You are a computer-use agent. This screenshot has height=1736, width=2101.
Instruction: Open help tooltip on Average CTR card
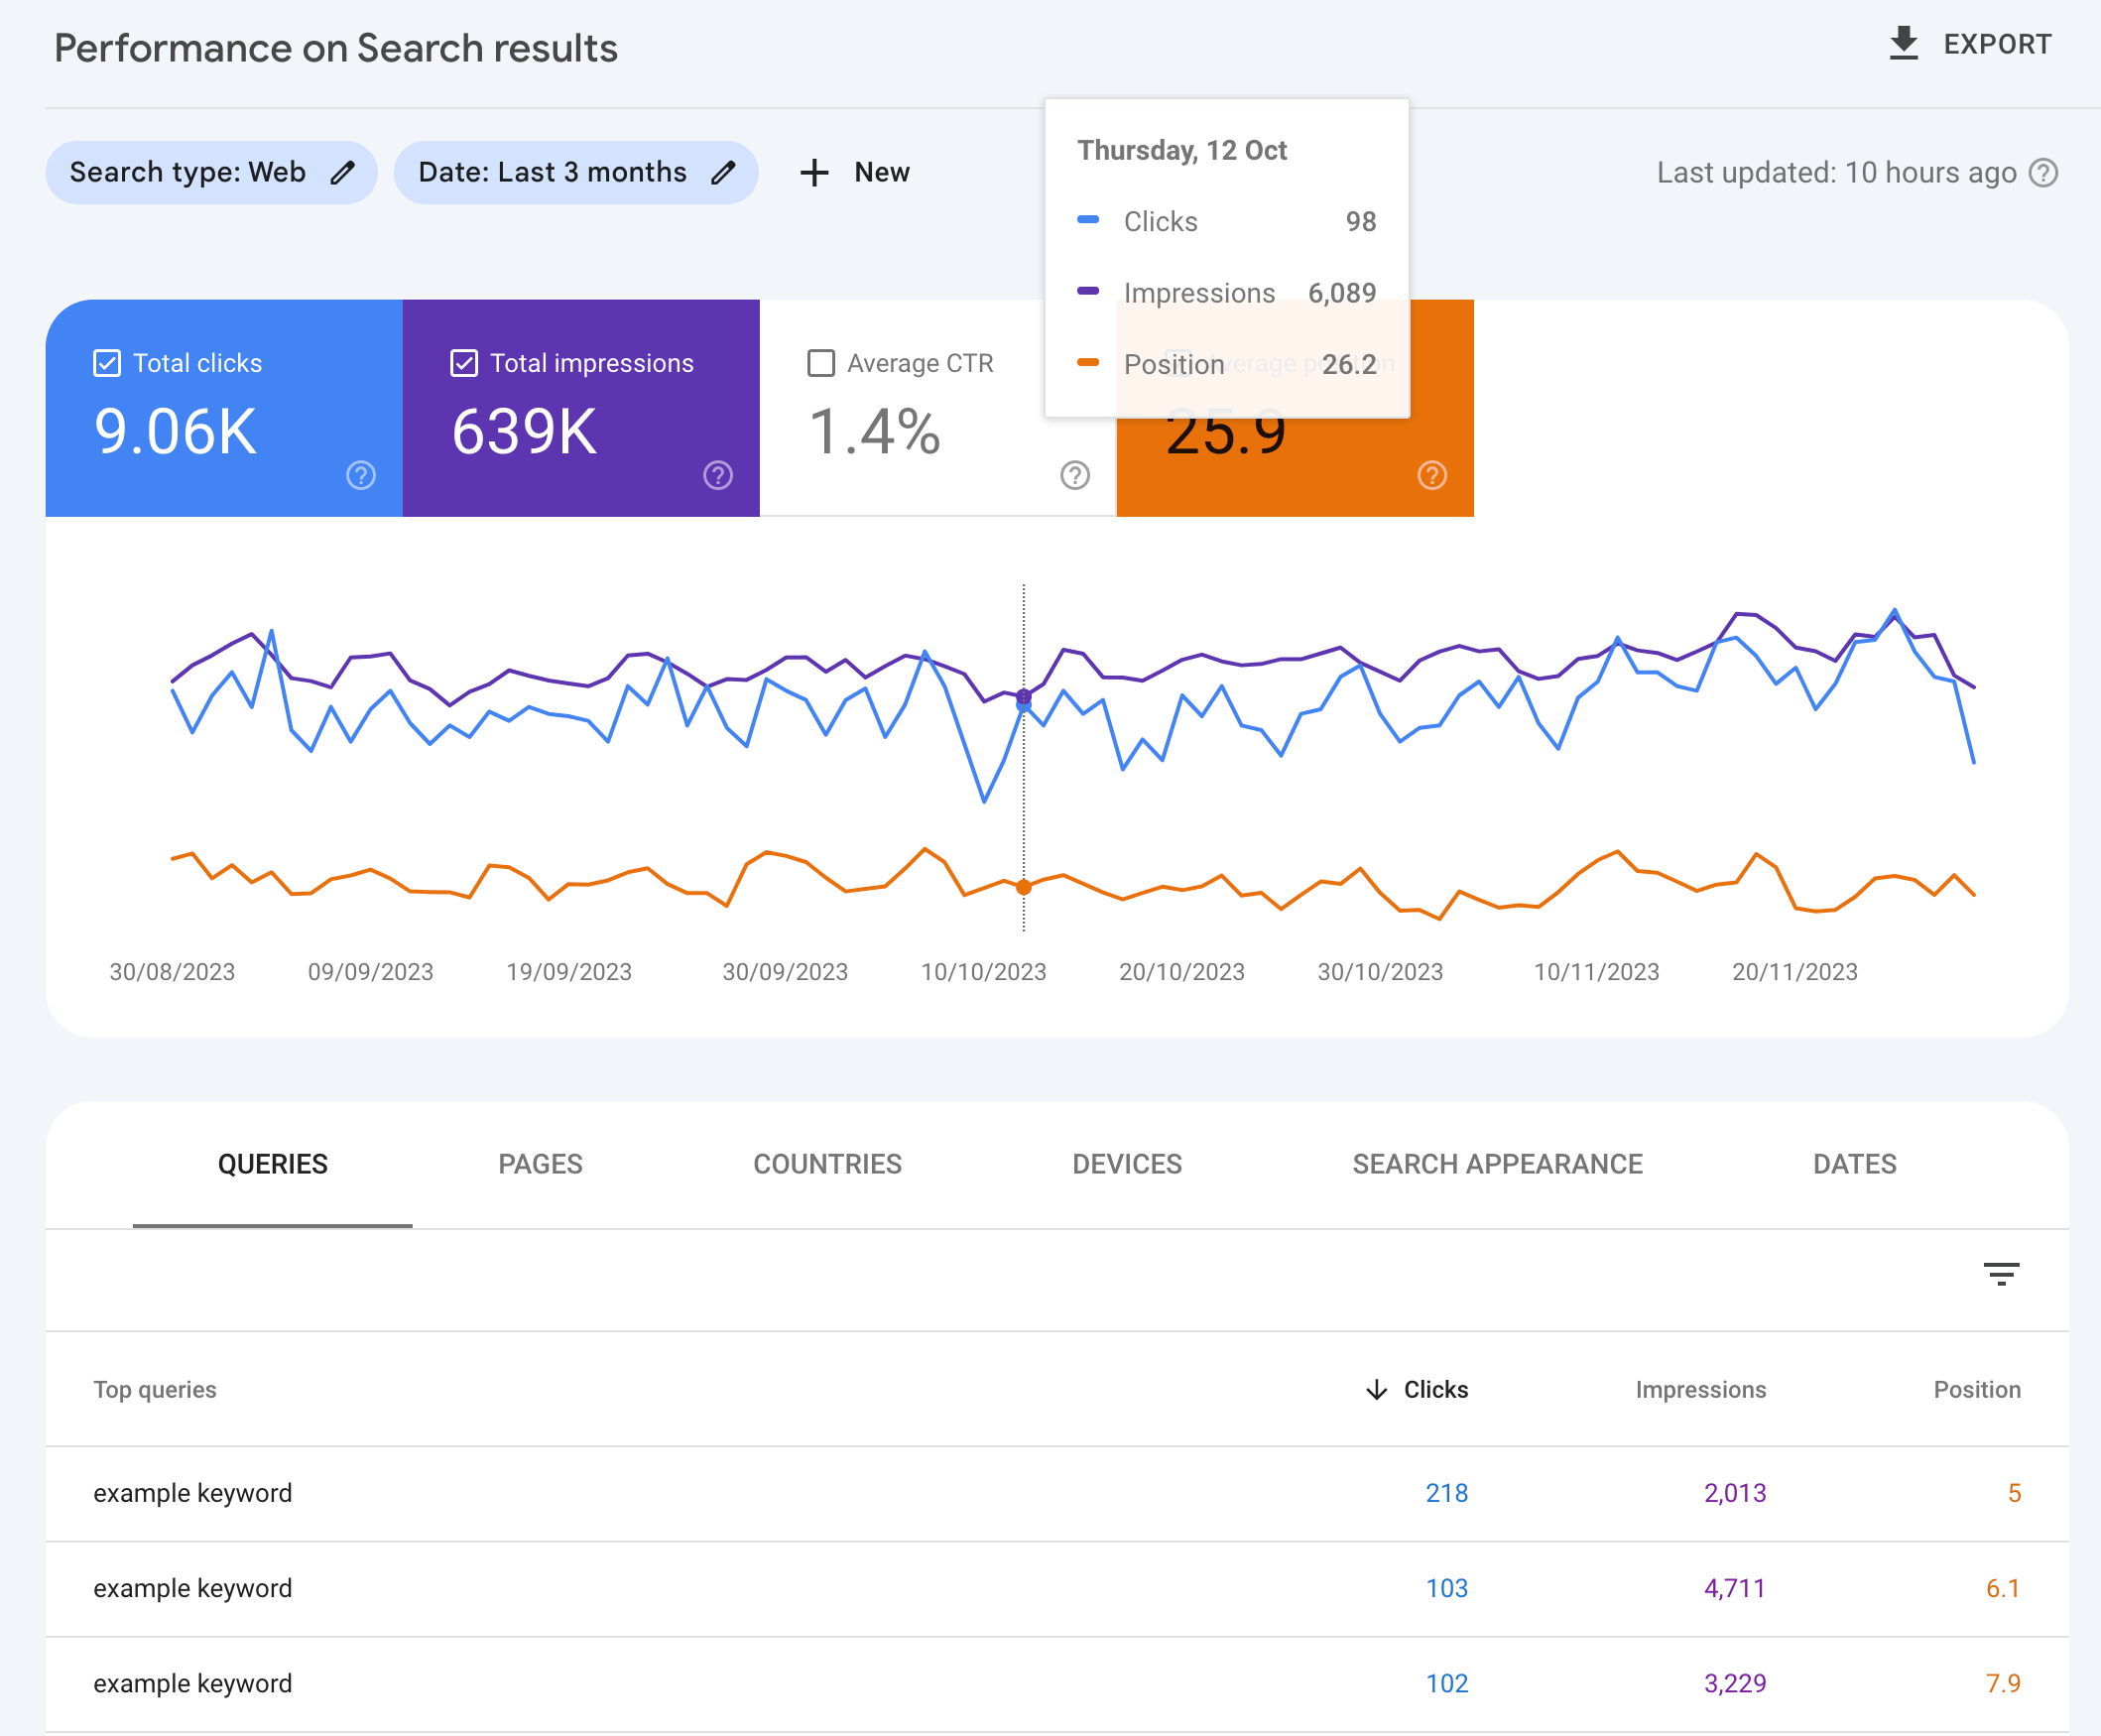(x=1074, y=476)
